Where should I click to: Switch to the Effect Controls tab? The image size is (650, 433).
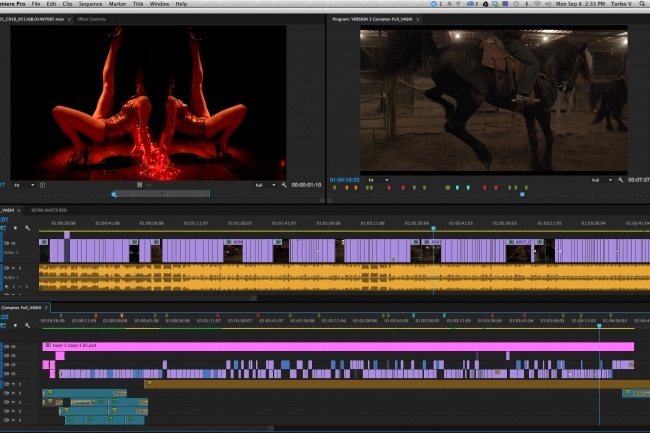[x=92, y=19]
